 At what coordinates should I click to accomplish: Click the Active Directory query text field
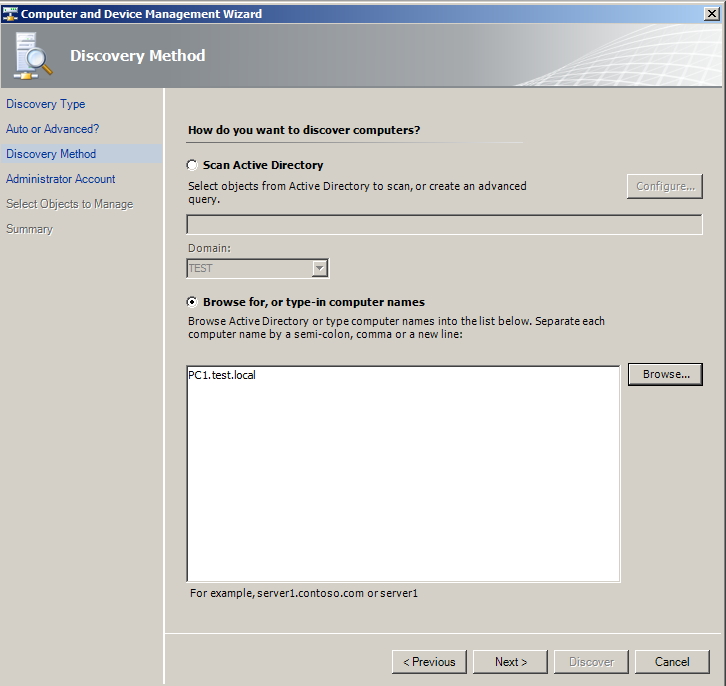tap(444, 225)
